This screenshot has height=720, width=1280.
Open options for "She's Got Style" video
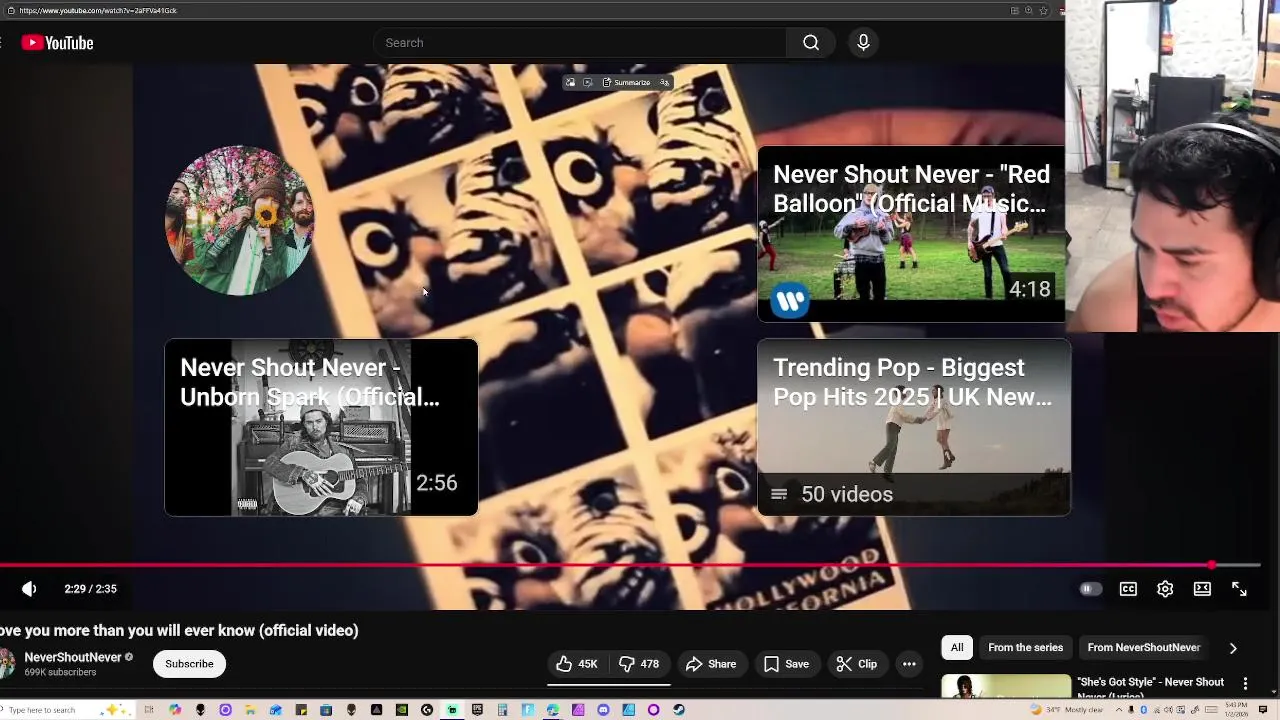pyautogui.click(x=1245, y=683)
